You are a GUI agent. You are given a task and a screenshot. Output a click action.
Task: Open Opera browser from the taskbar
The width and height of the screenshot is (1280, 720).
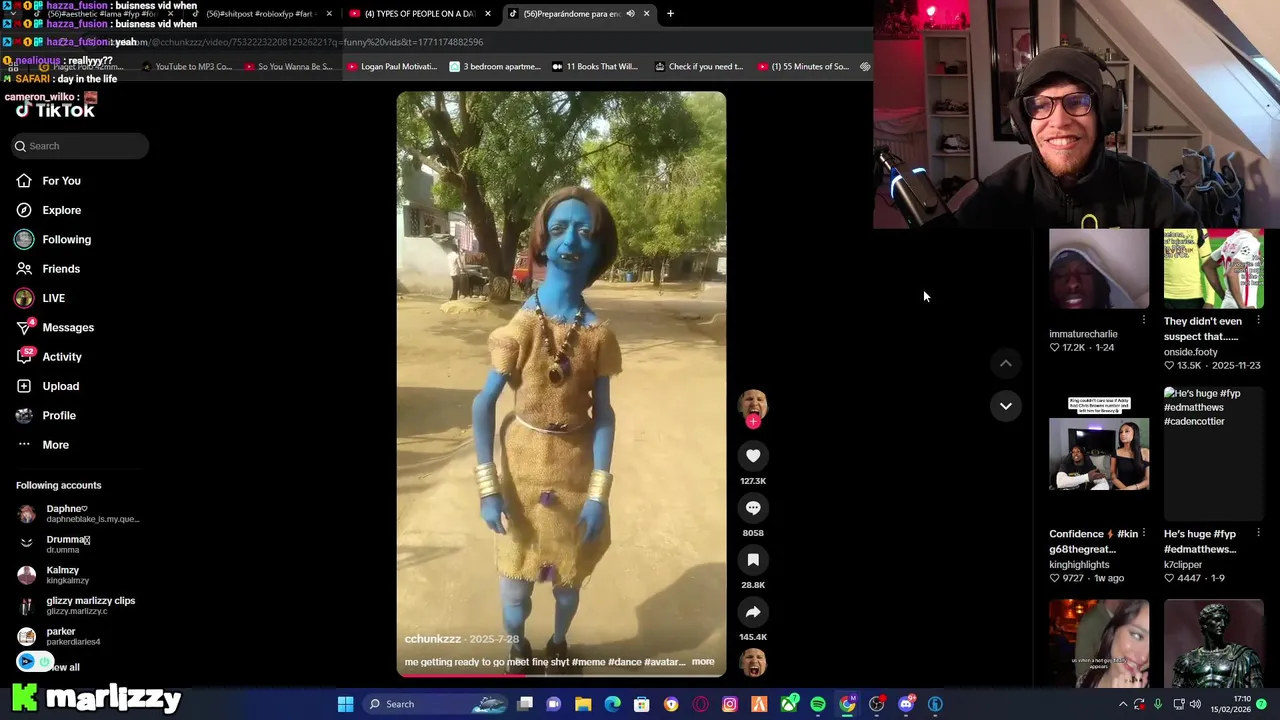tap(700, 704)
